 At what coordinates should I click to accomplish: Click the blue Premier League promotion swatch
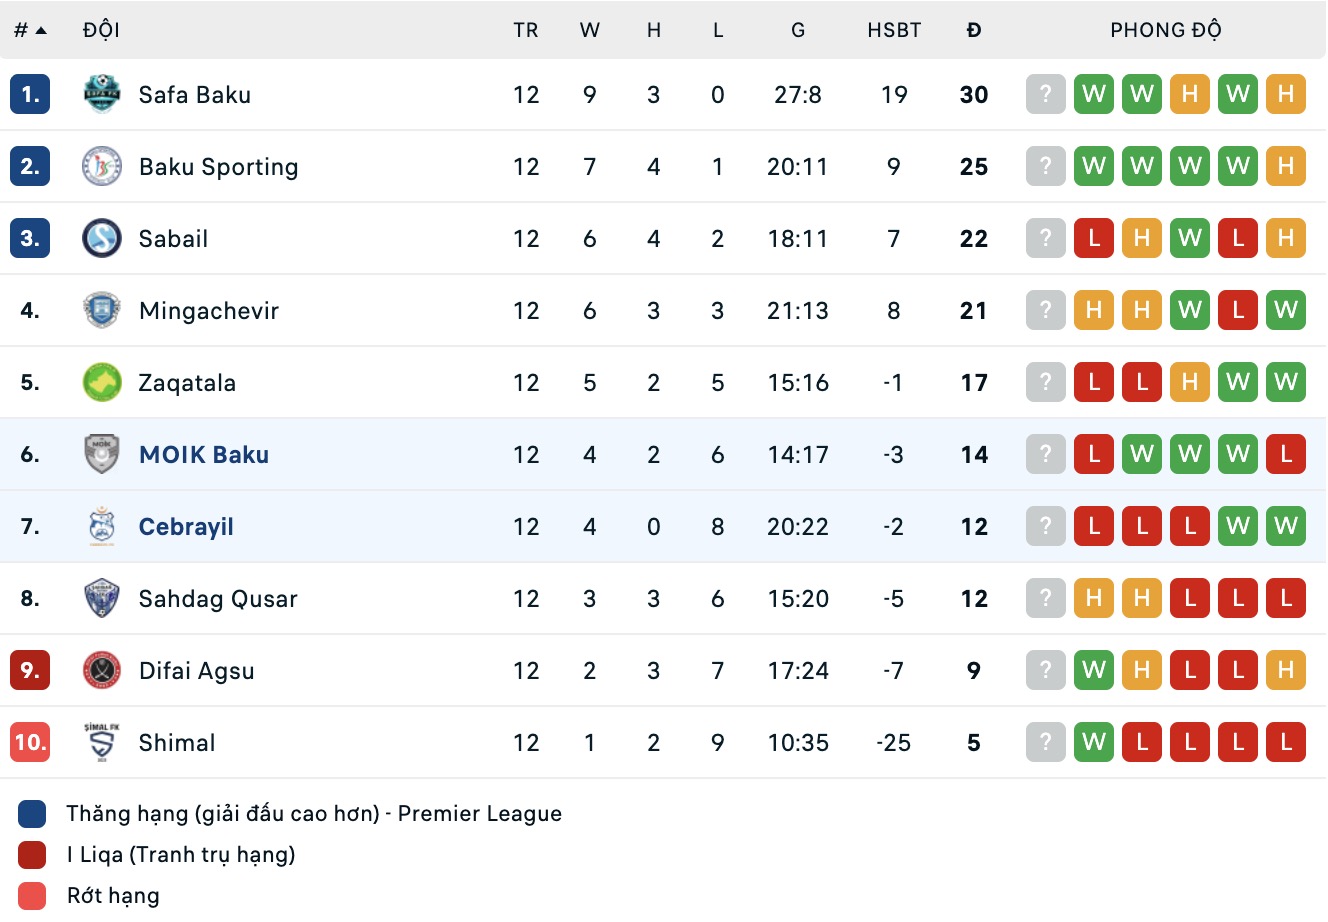click(x=32, y=814)
